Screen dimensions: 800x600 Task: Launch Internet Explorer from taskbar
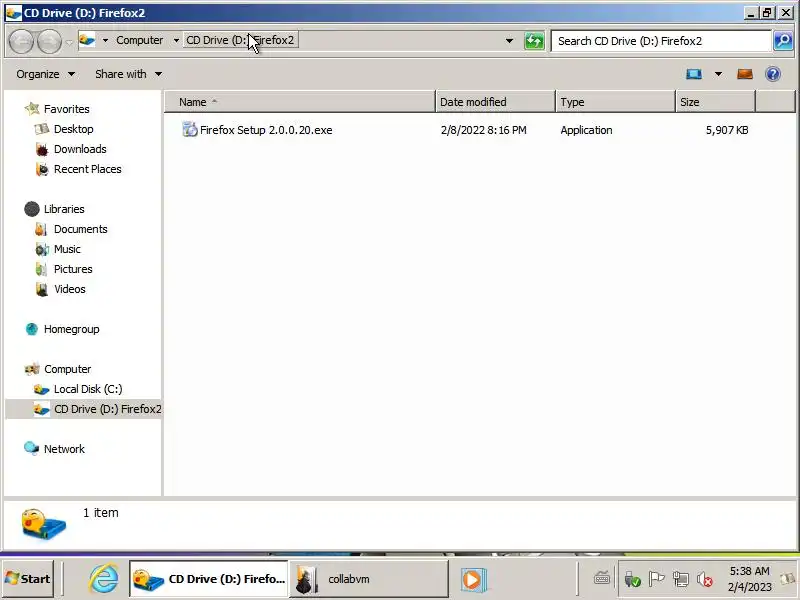104,579
